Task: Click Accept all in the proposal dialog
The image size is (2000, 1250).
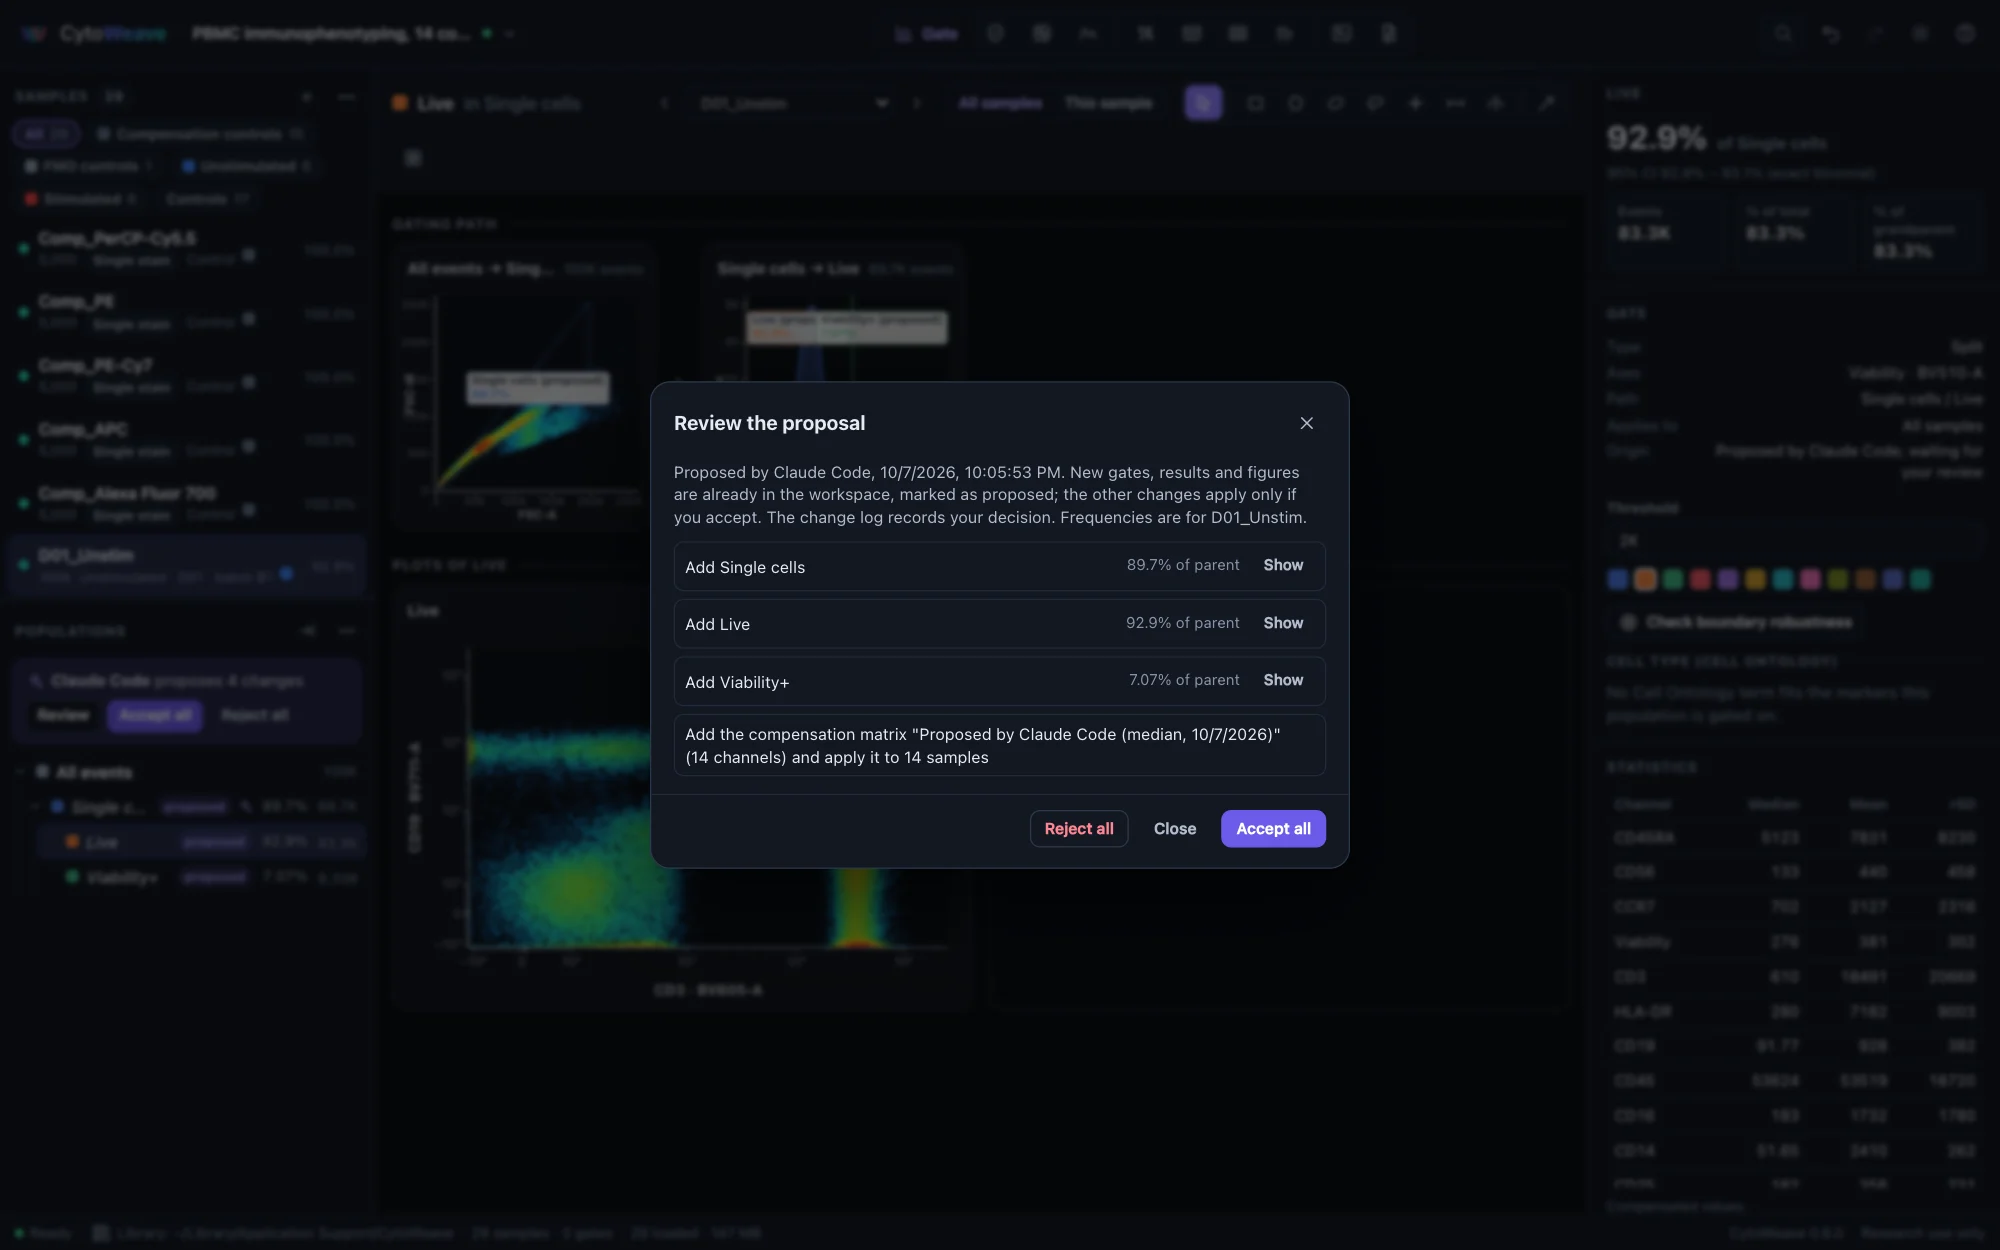Action: tap(1273, 828)
